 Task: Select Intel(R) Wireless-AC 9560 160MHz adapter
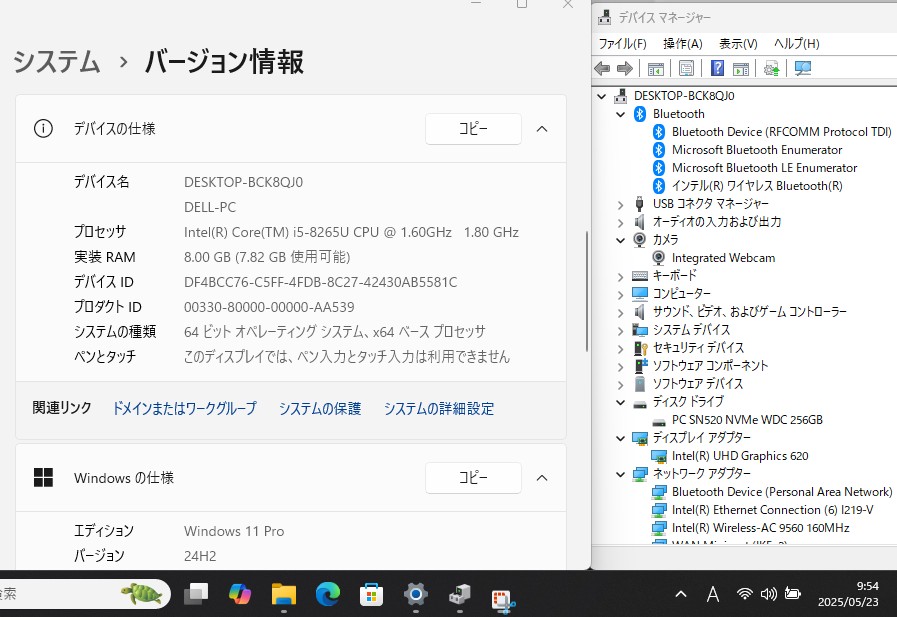point(760,528)
